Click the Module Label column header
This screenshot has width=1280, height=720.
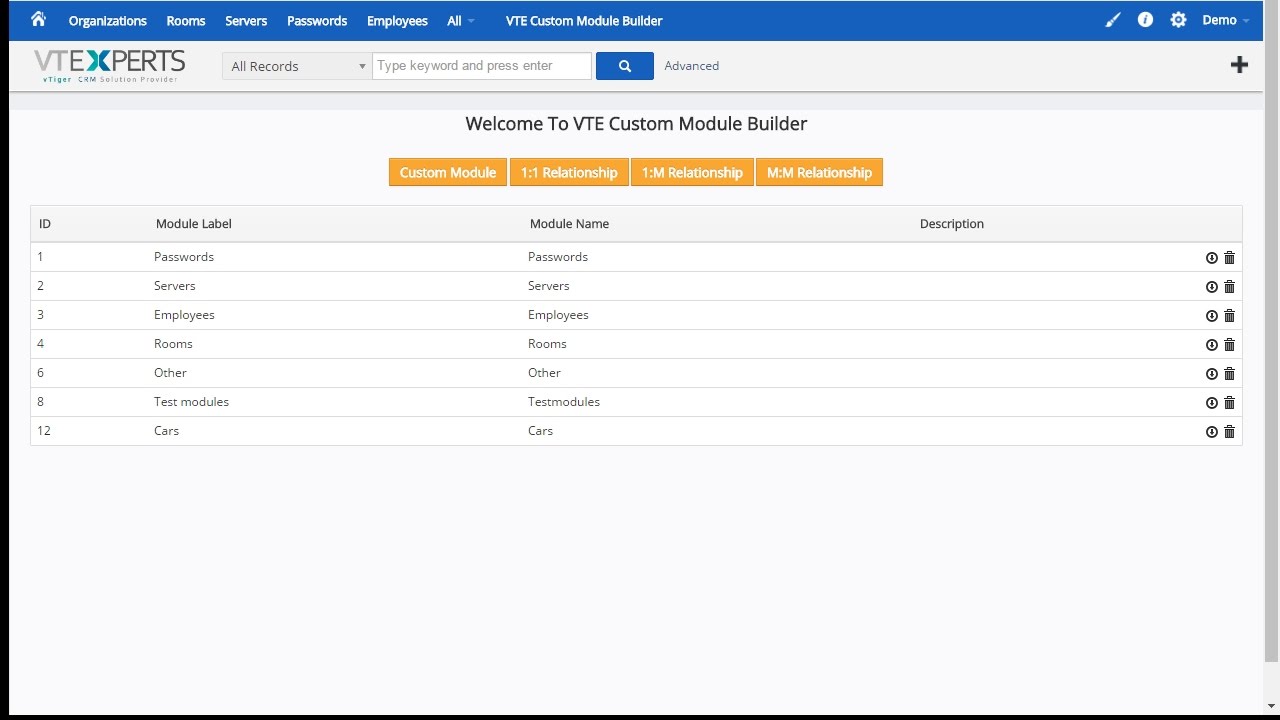pyautogui.click(x=194, y=224)
